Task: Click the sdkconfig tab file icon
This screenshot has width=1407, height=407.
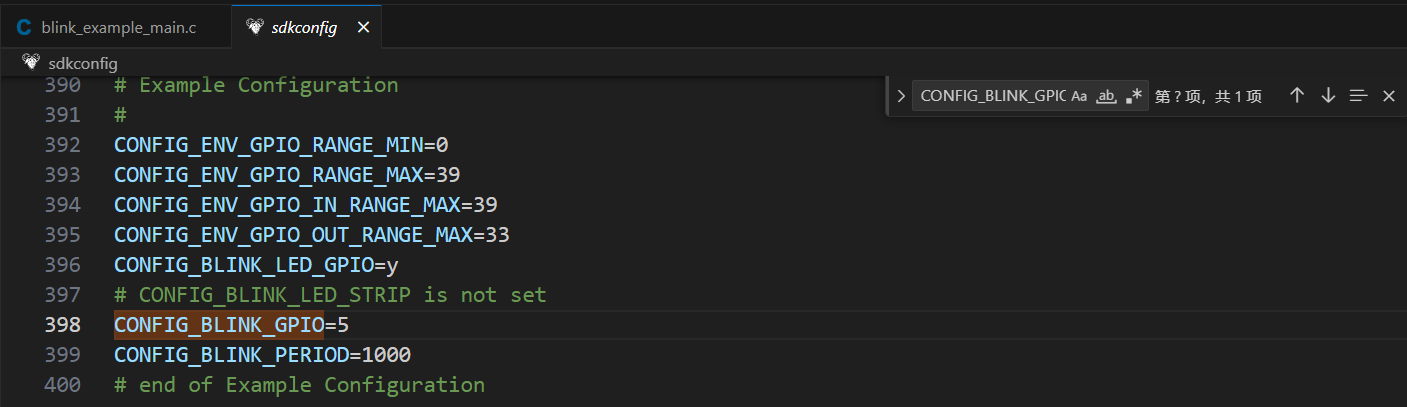Action: pyautogui.click(x=254, y=28)
